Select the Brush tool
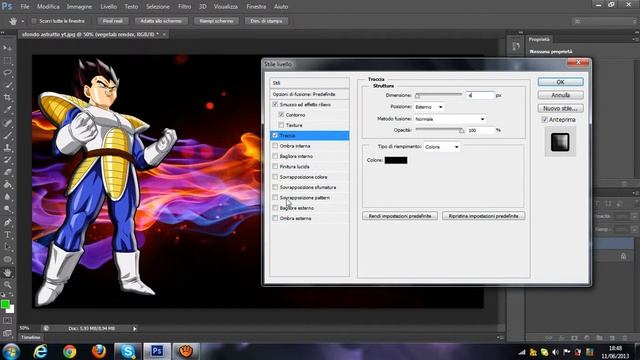Viewport: 640px width, 360px height. pyautogui.click(x=7, y=135)
